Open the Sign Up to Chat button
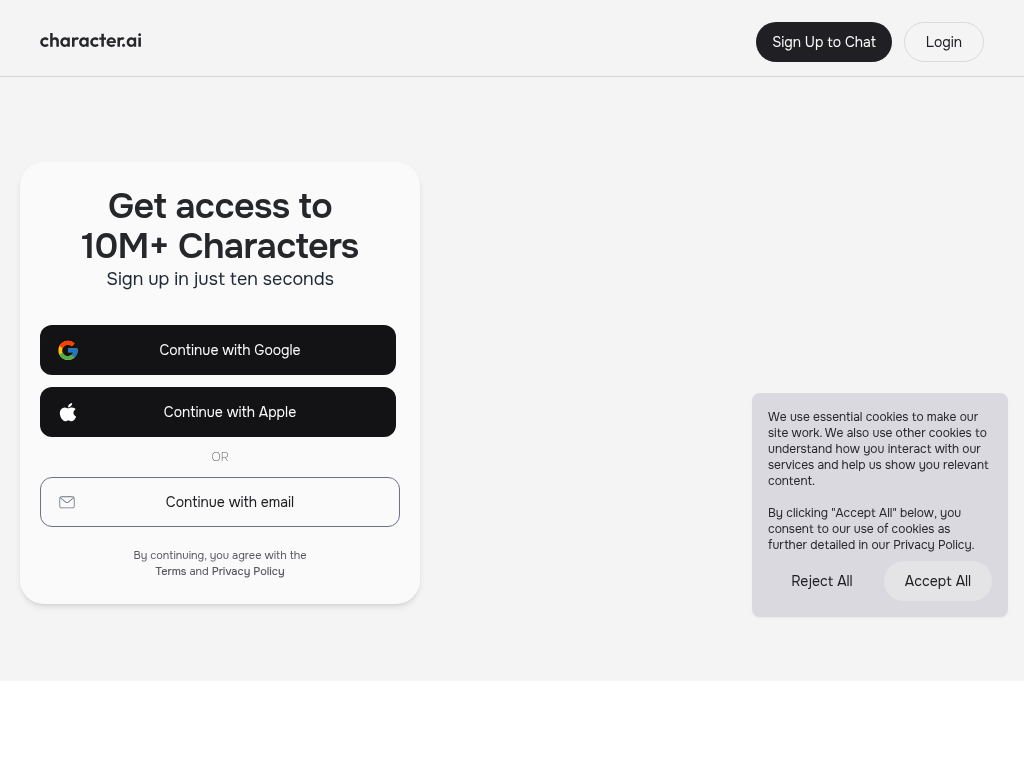Image resolution: width=1024 pixels, height=768 pixels. pos(824,42)
